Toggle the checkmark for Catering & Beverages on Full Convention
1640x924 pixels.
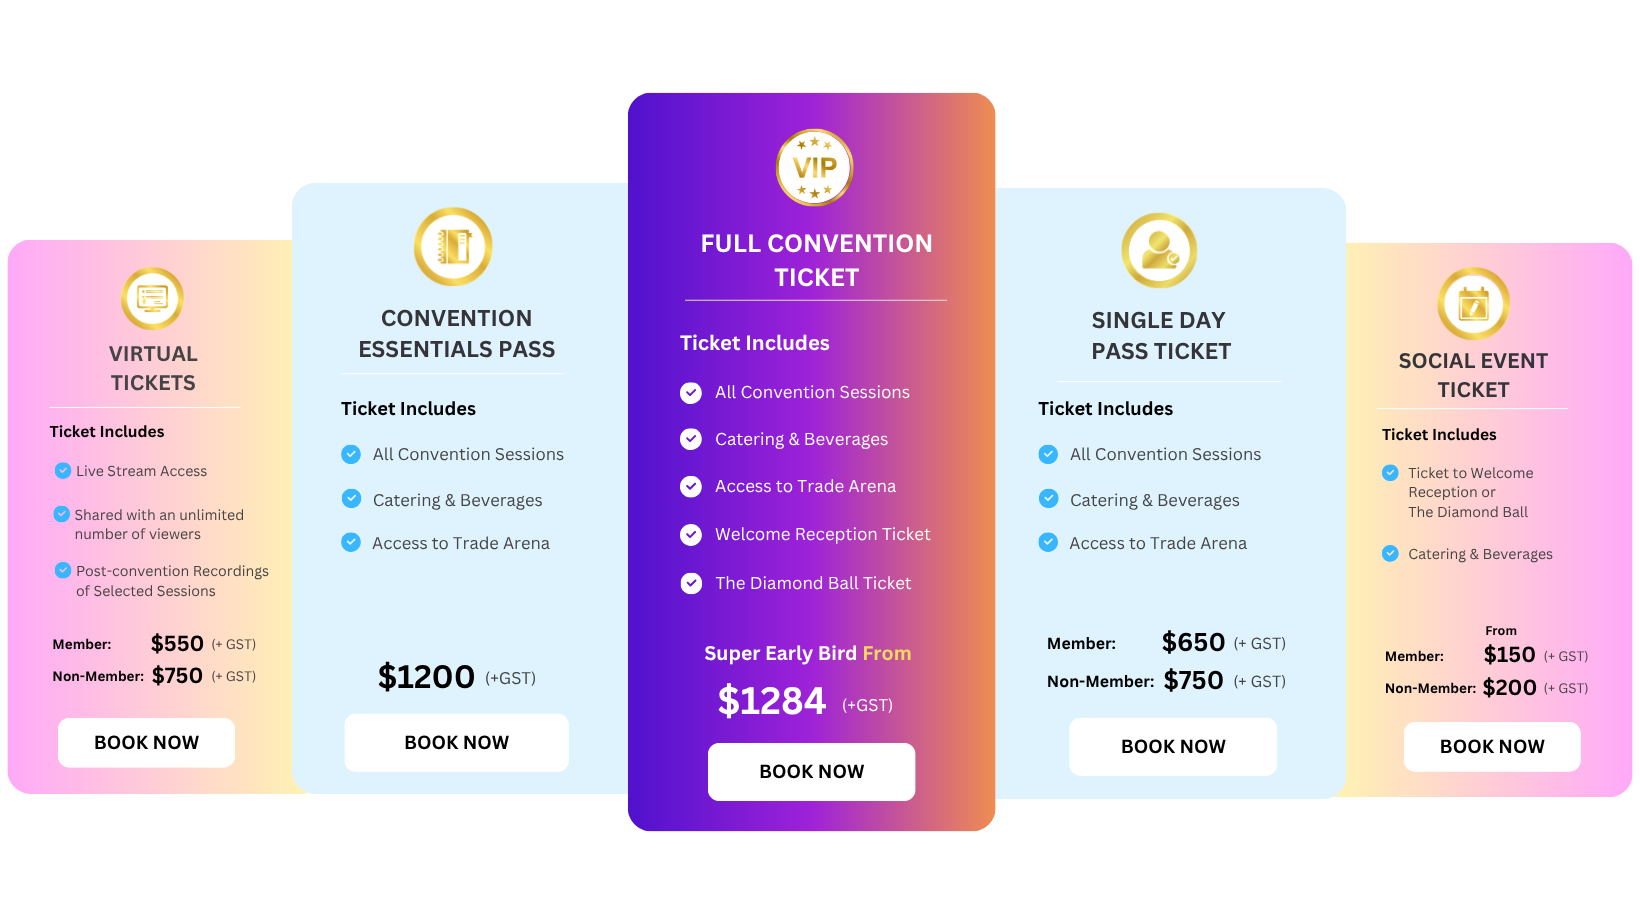691,439
